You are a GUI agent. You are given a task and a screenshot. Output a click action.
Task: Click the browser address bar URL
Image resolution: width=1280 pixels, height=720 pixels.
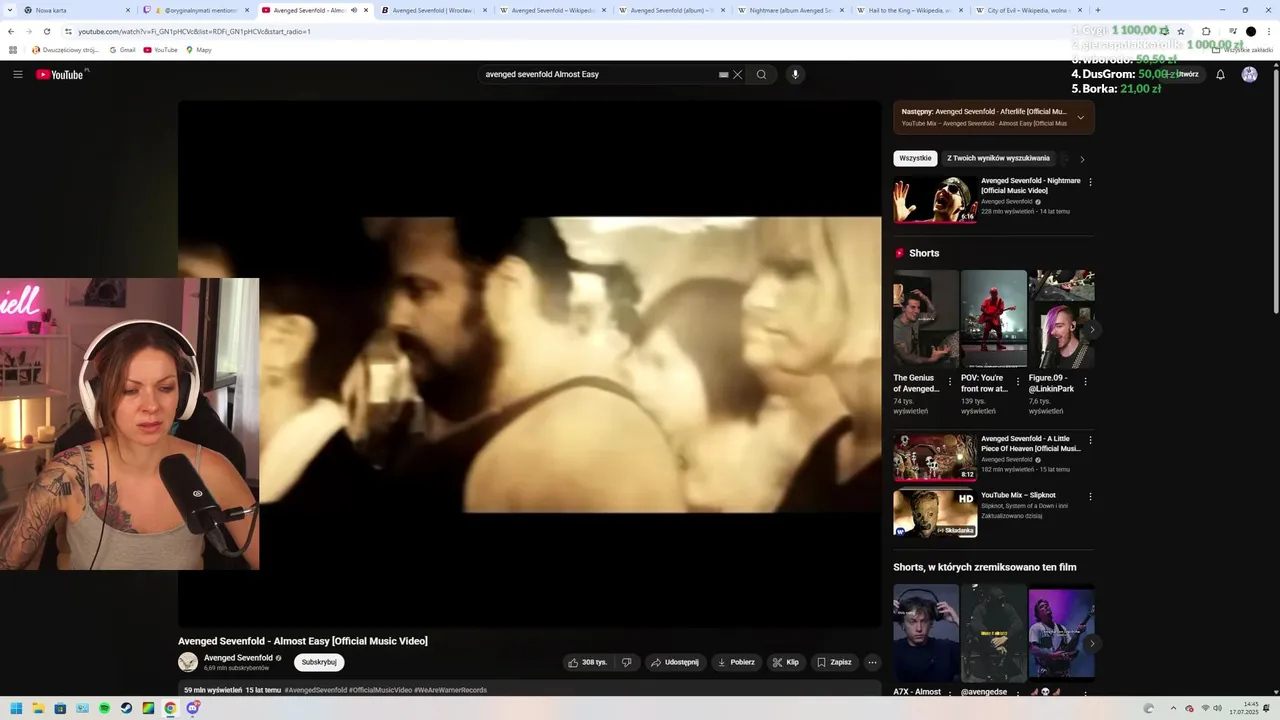pyautogui.click(x=194, y=31)
